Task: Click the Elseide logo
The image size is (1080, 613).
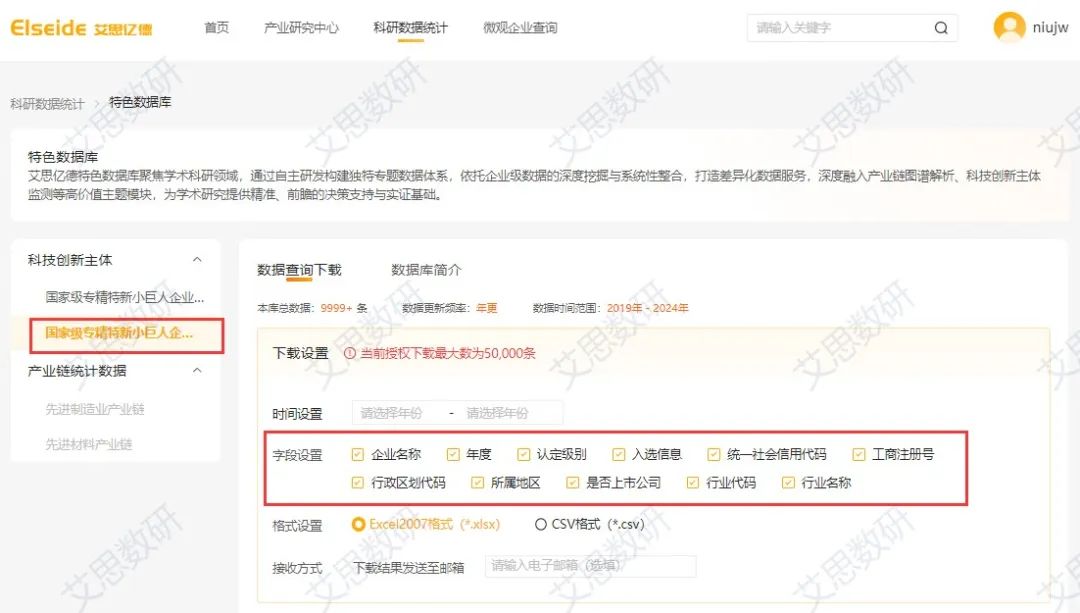Action: (81, 28)
